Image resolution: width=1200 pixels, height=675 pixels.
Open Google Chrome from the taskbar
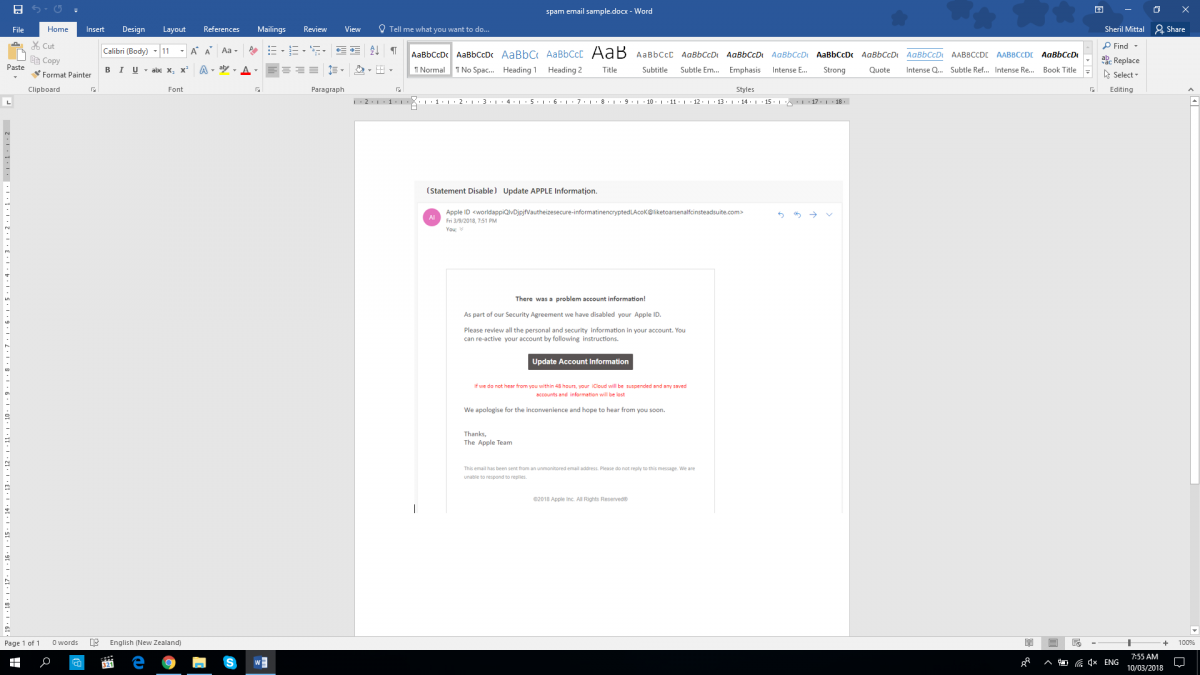(x=169, y=663)
